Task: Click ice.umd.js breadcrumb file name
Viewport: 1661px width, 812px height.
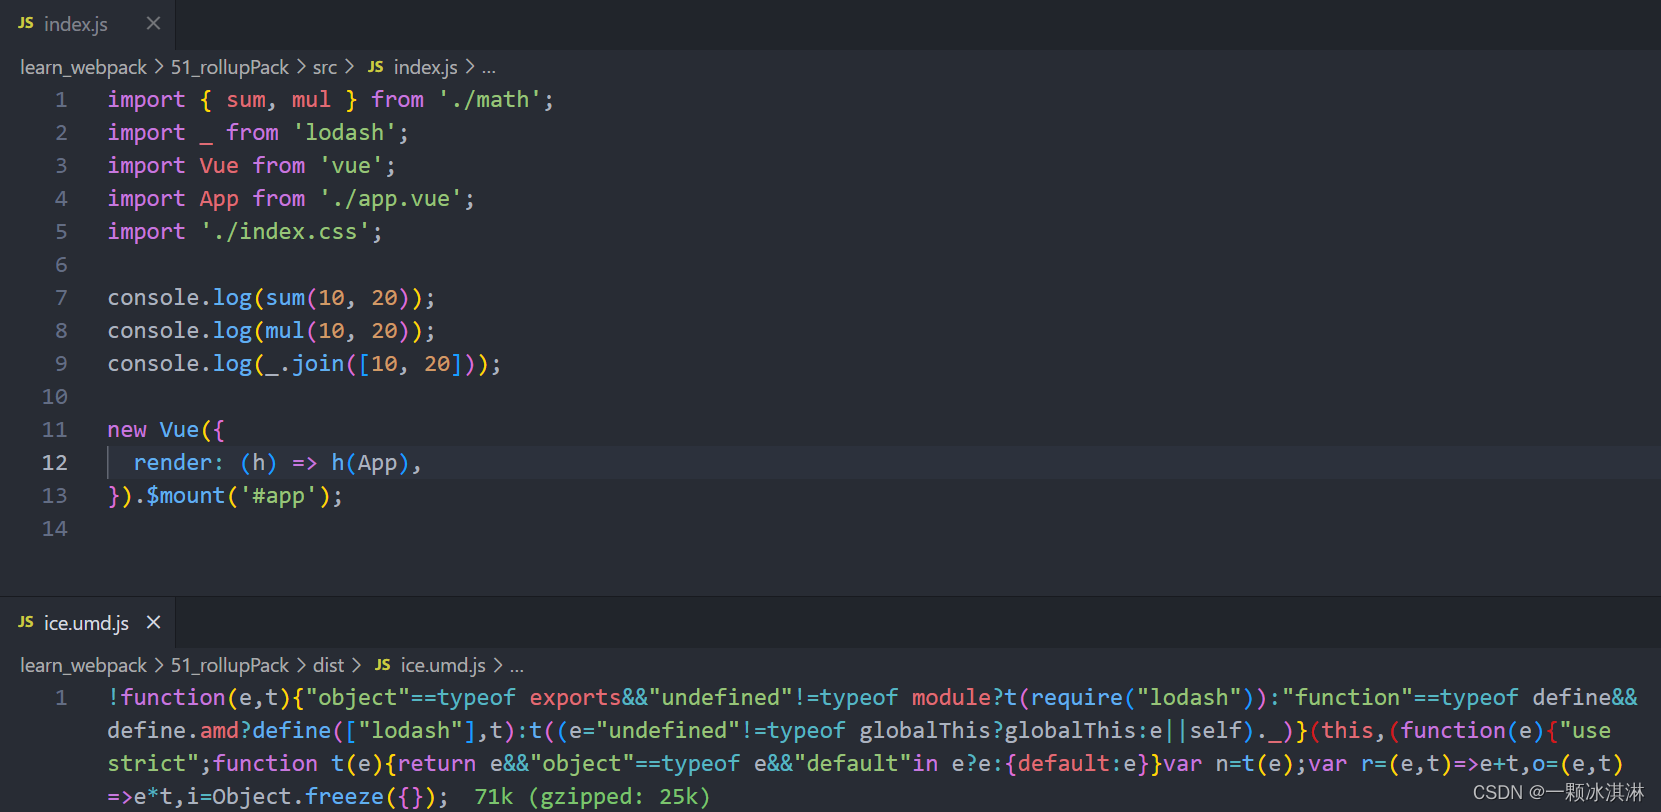Action: [443, 665]
